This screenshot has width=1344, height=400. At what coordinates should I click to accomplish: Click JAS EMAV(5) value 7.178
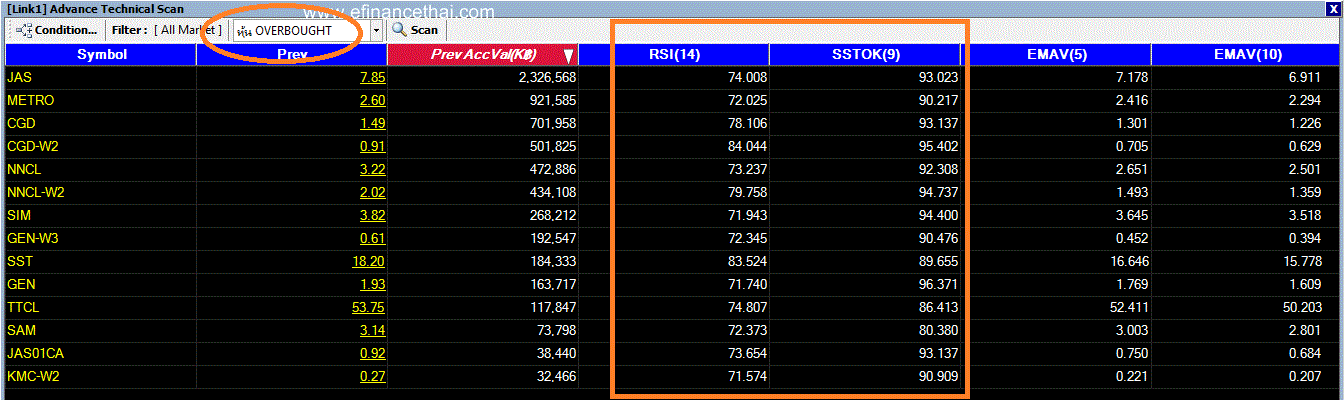[x=1129, y=77]
